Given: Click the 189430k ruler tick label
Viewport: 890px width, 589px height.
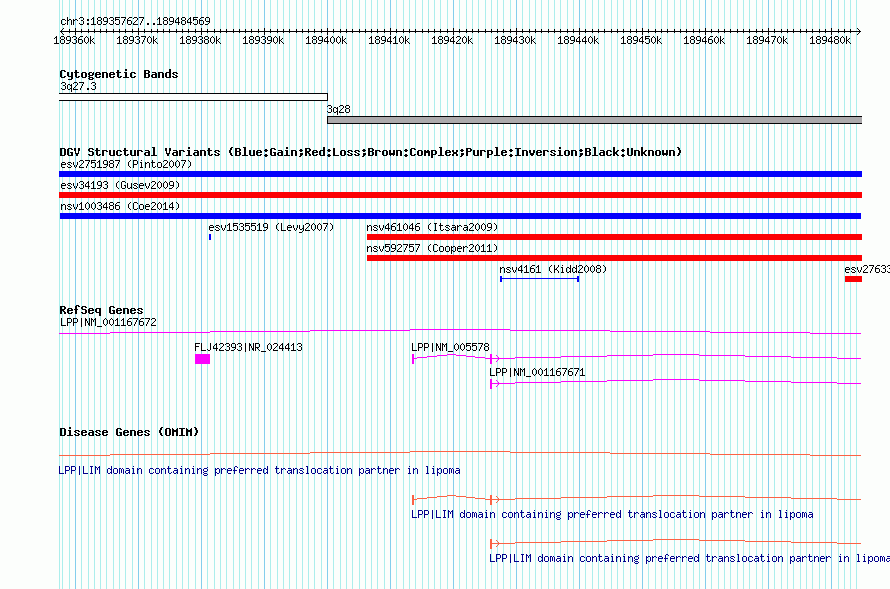Looking at the screenshot, I should tap(515, 40).
